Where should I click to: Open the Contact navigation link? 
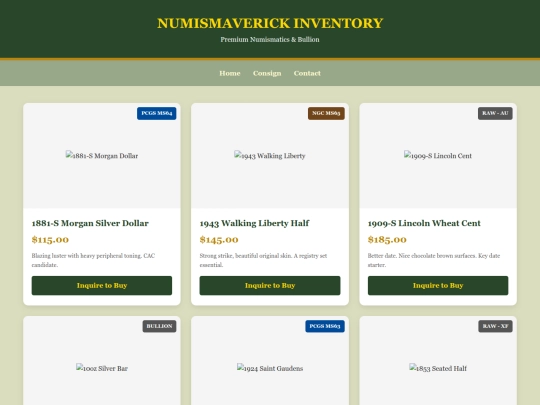coord(307,73)
